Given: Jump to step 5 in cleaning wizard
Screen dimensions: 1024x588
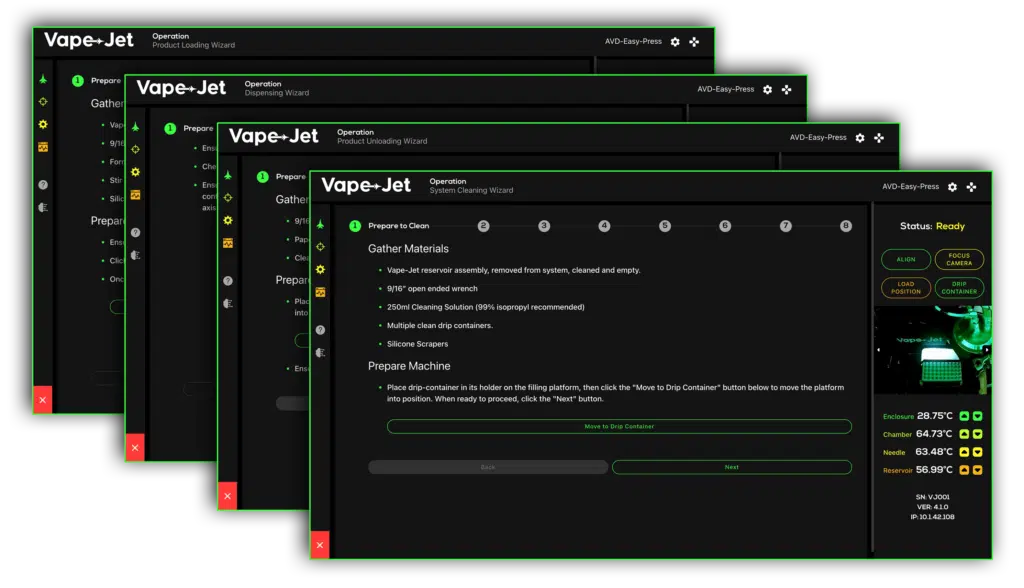Looking at the screenshot, I should point(665,226).
